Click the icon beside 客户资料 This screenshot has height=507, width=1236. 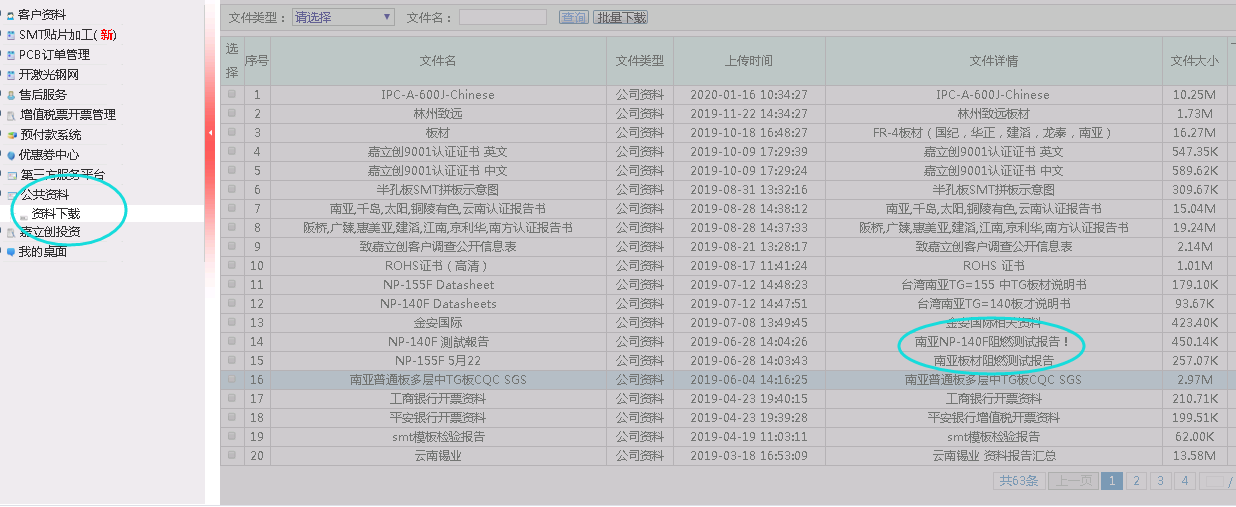tap(10, 15)
